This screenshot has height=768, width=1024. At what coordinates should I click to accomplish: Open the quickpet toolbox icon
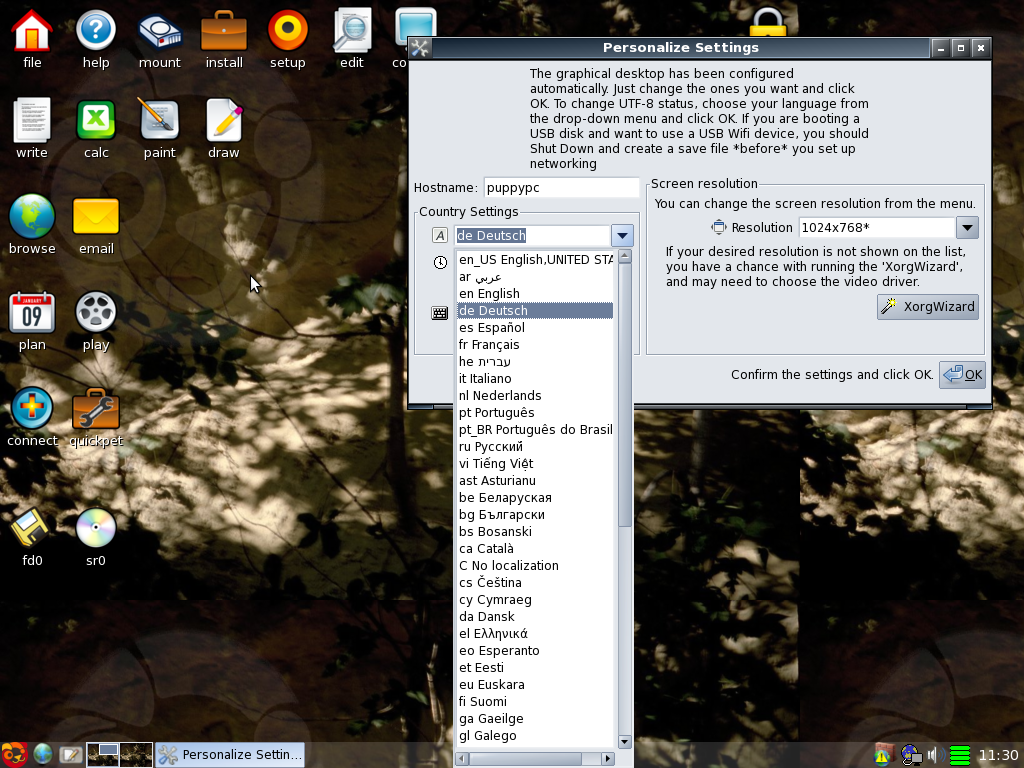pyautogui.click(x=96, y=410)
